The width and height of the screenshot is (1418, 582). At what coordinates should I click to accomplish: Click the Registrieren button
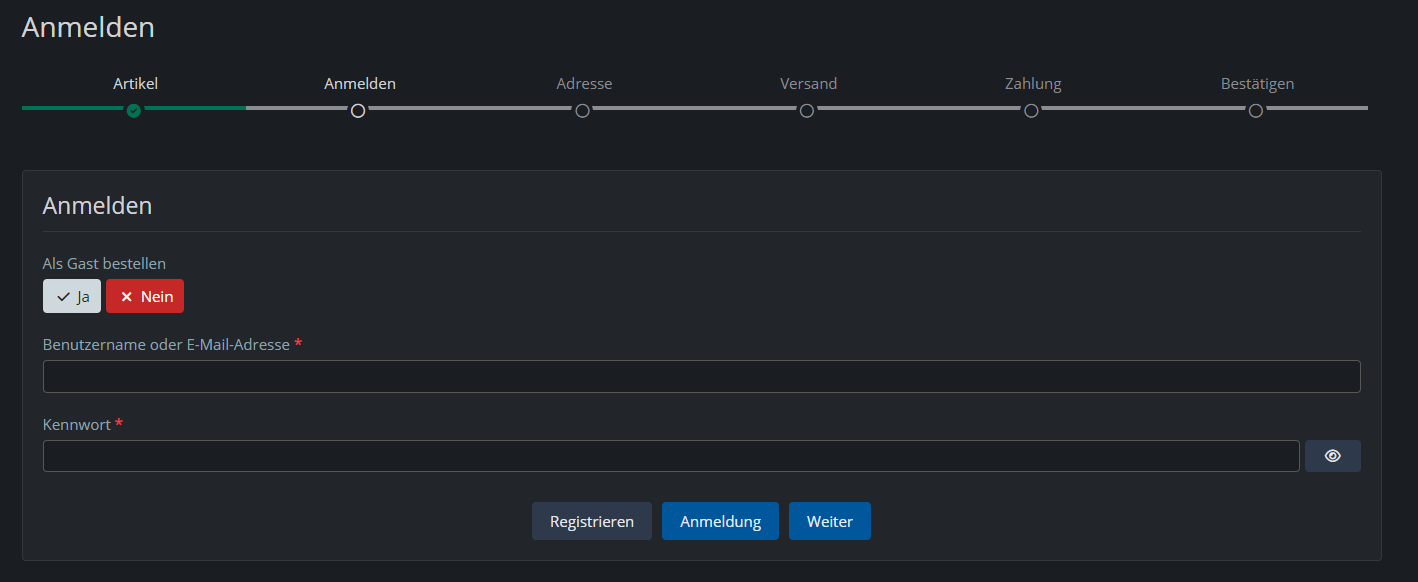[592, 522]
